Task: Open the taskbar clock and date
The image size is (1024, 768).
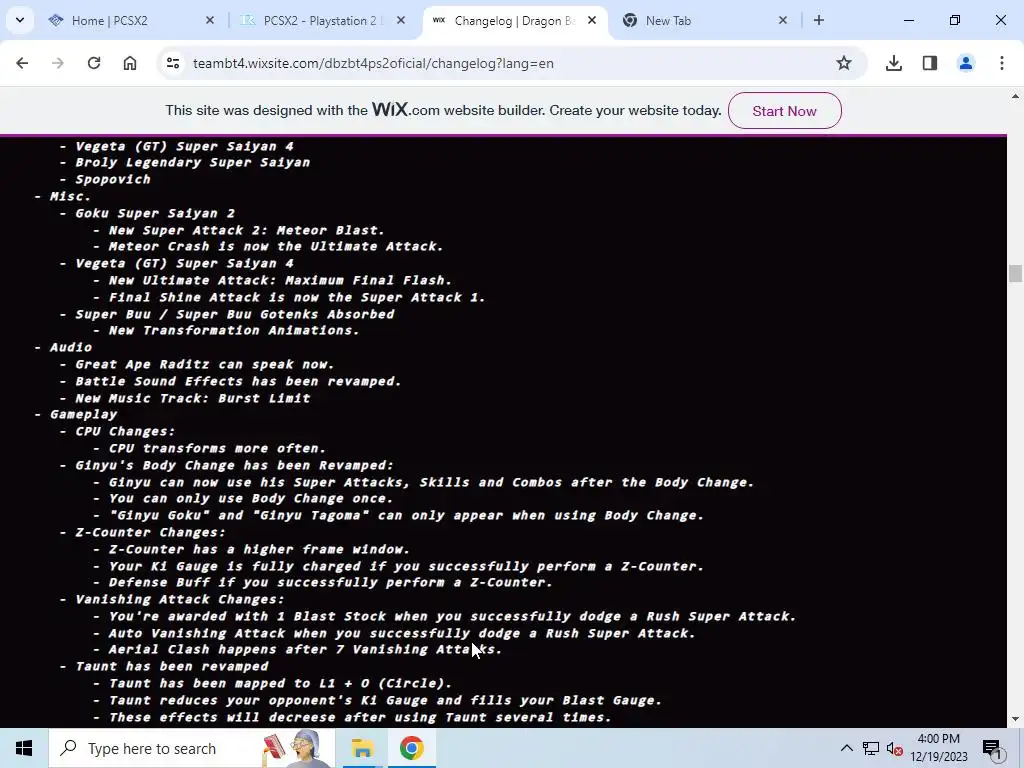Action: click(x=938, y=748)
